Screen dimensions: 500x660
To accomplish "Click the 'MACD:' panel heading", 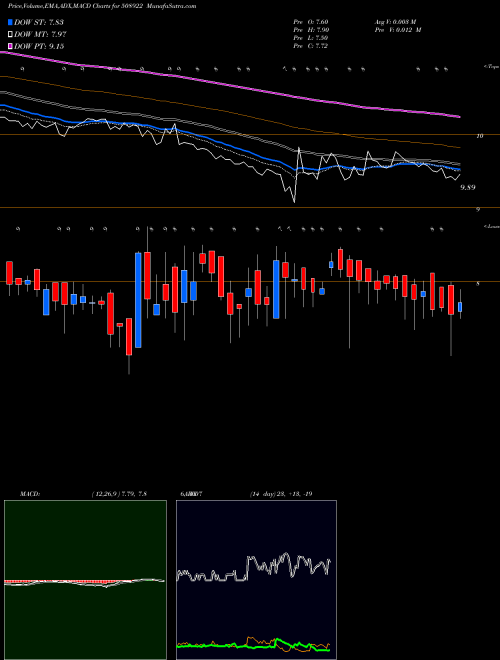I will (x=29, y=494).
